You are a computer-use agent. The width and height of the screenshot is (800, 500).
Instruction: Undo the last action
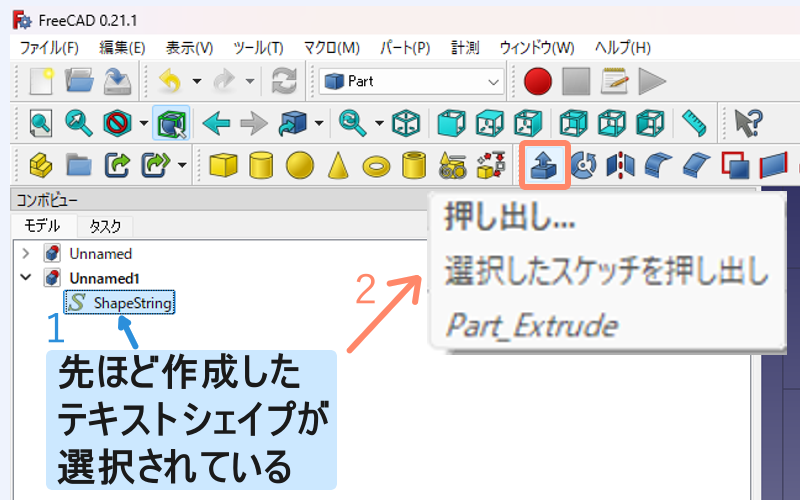170,81
